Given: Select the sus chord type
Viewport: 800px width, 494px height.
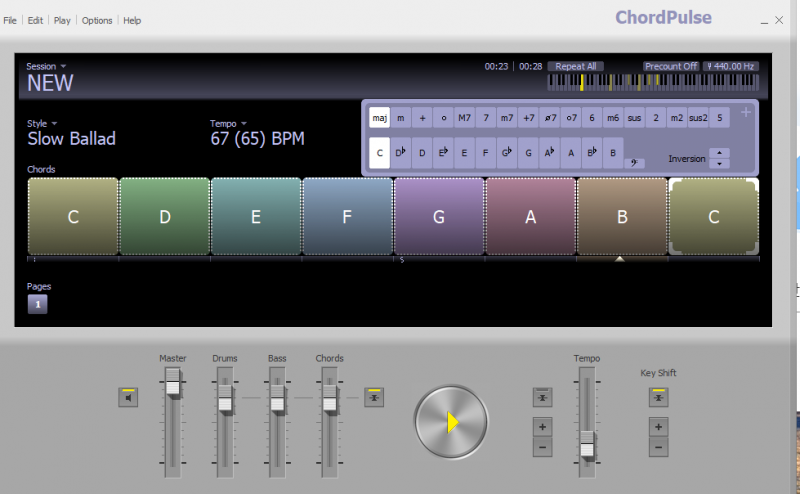Looking at the screenshot, I should (634, 118).
